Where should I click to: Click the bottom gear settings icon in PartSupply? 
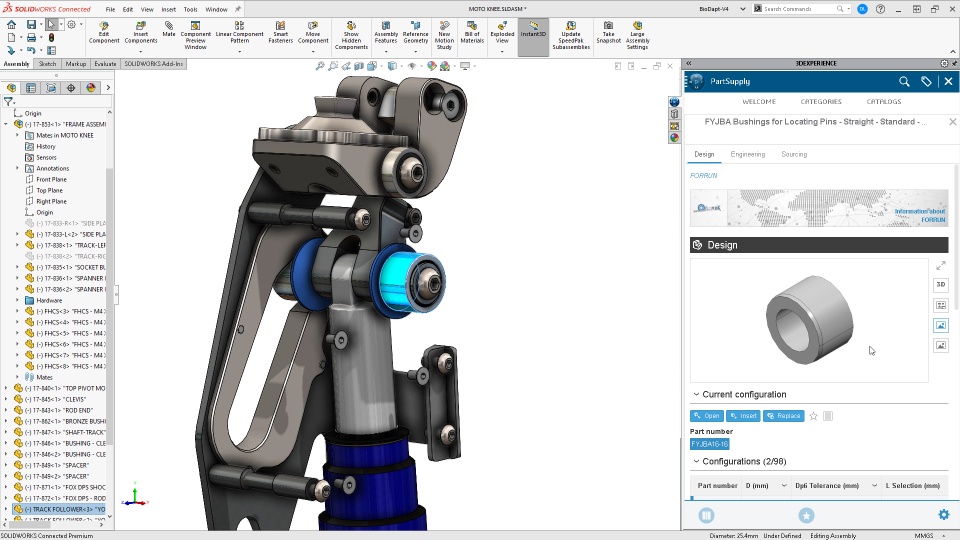coord(943,515)
